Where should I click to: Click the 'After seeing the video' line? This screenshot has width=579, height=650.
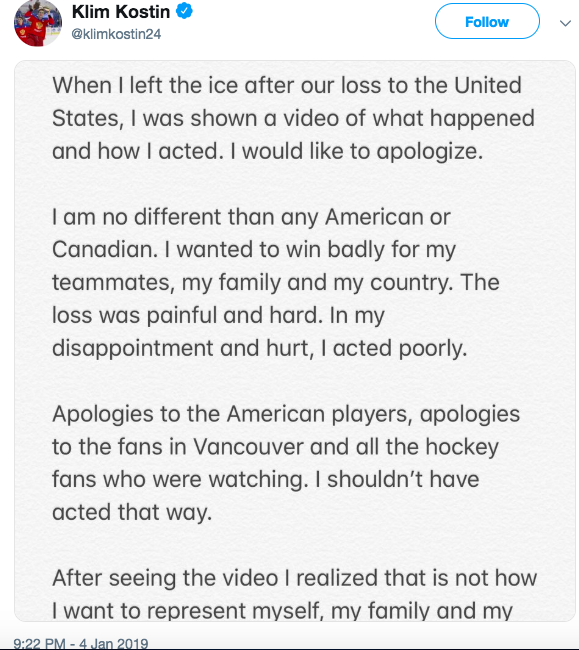(294, 578)
